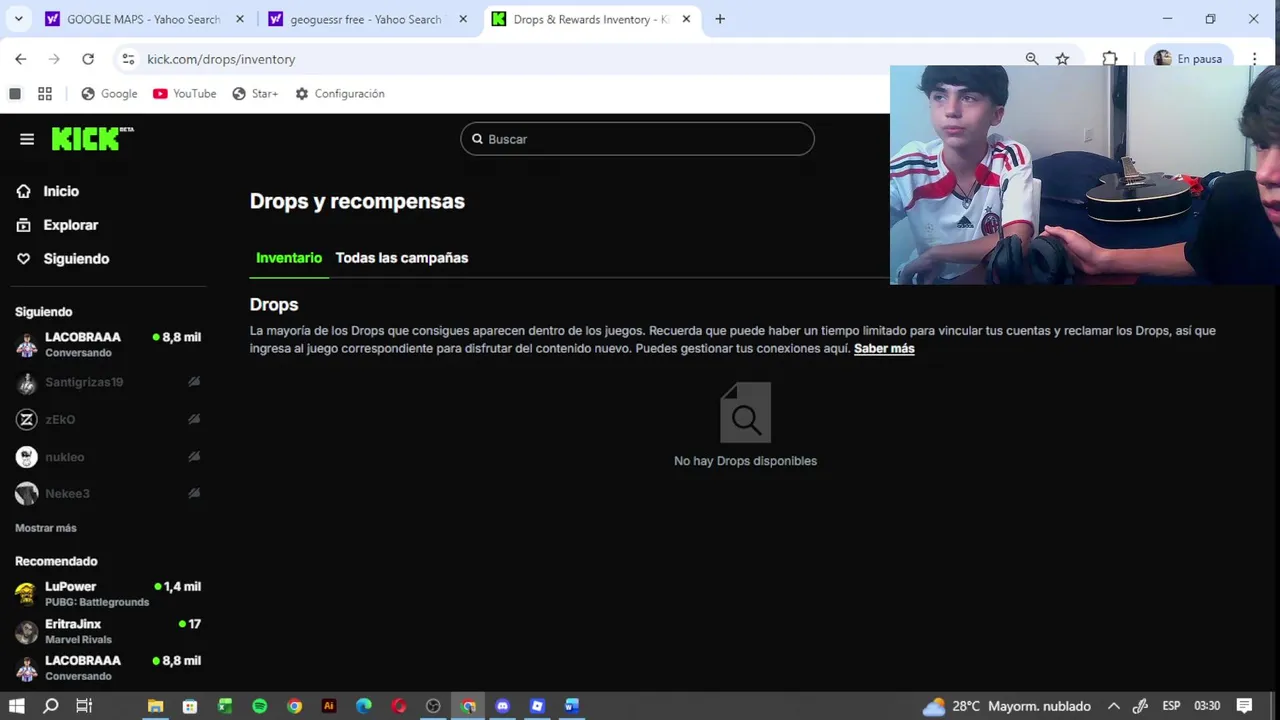Open zEkO channel in sidebar
1280x720 pixels.
pyautogui.click(x=108, y=419)
